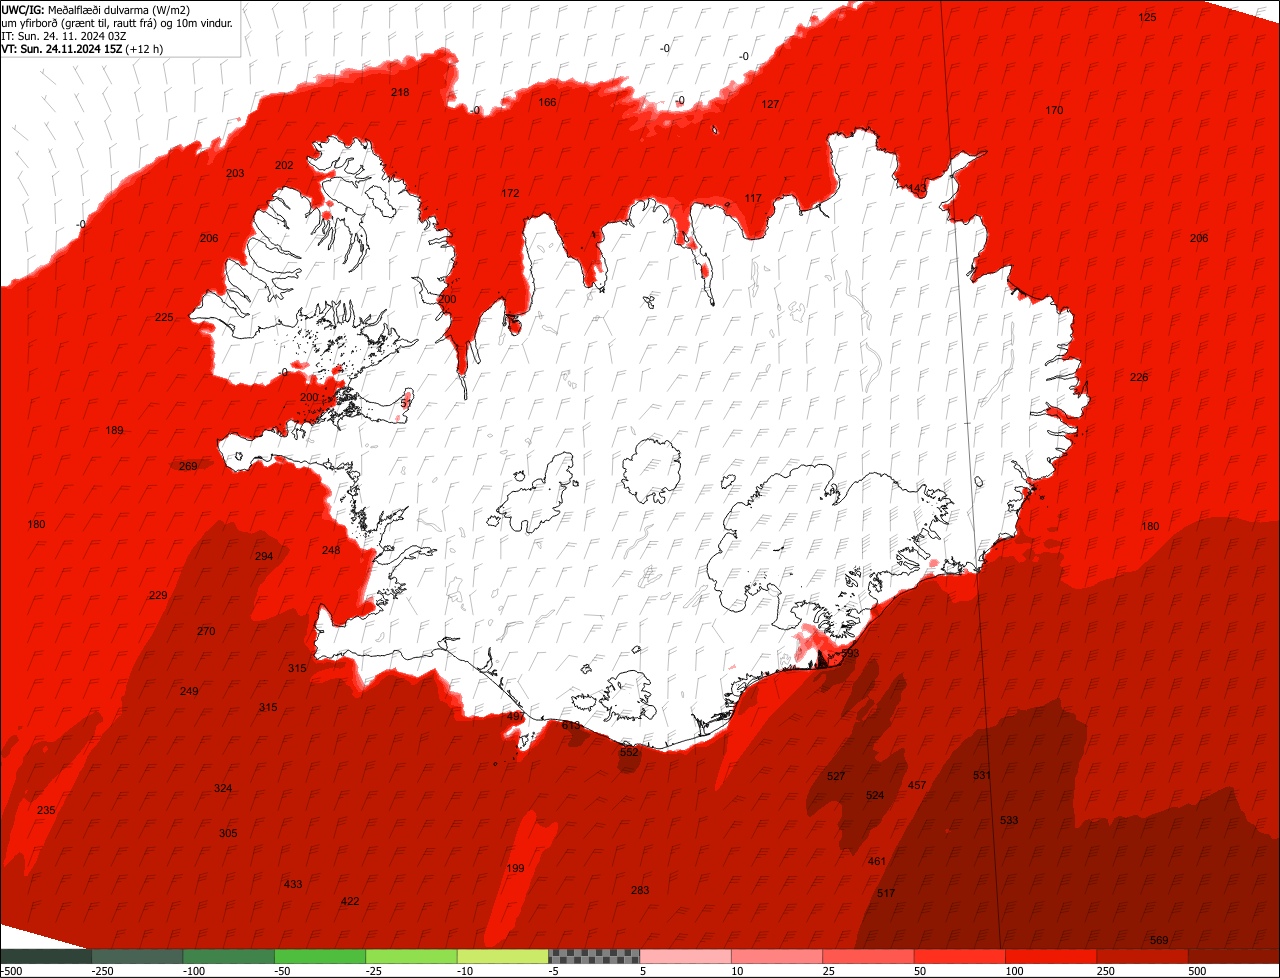Select the bright green swatch between -50 and -25
The height and width of the screenshot is (978, 1280).
[320, 956]
